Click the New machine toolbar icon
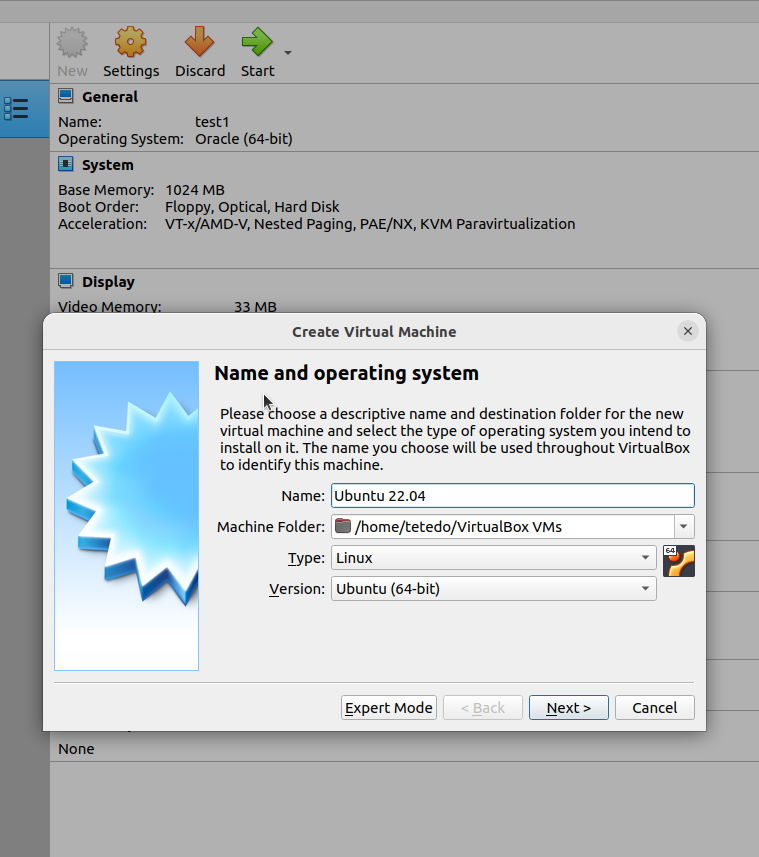 pos(72,43)
